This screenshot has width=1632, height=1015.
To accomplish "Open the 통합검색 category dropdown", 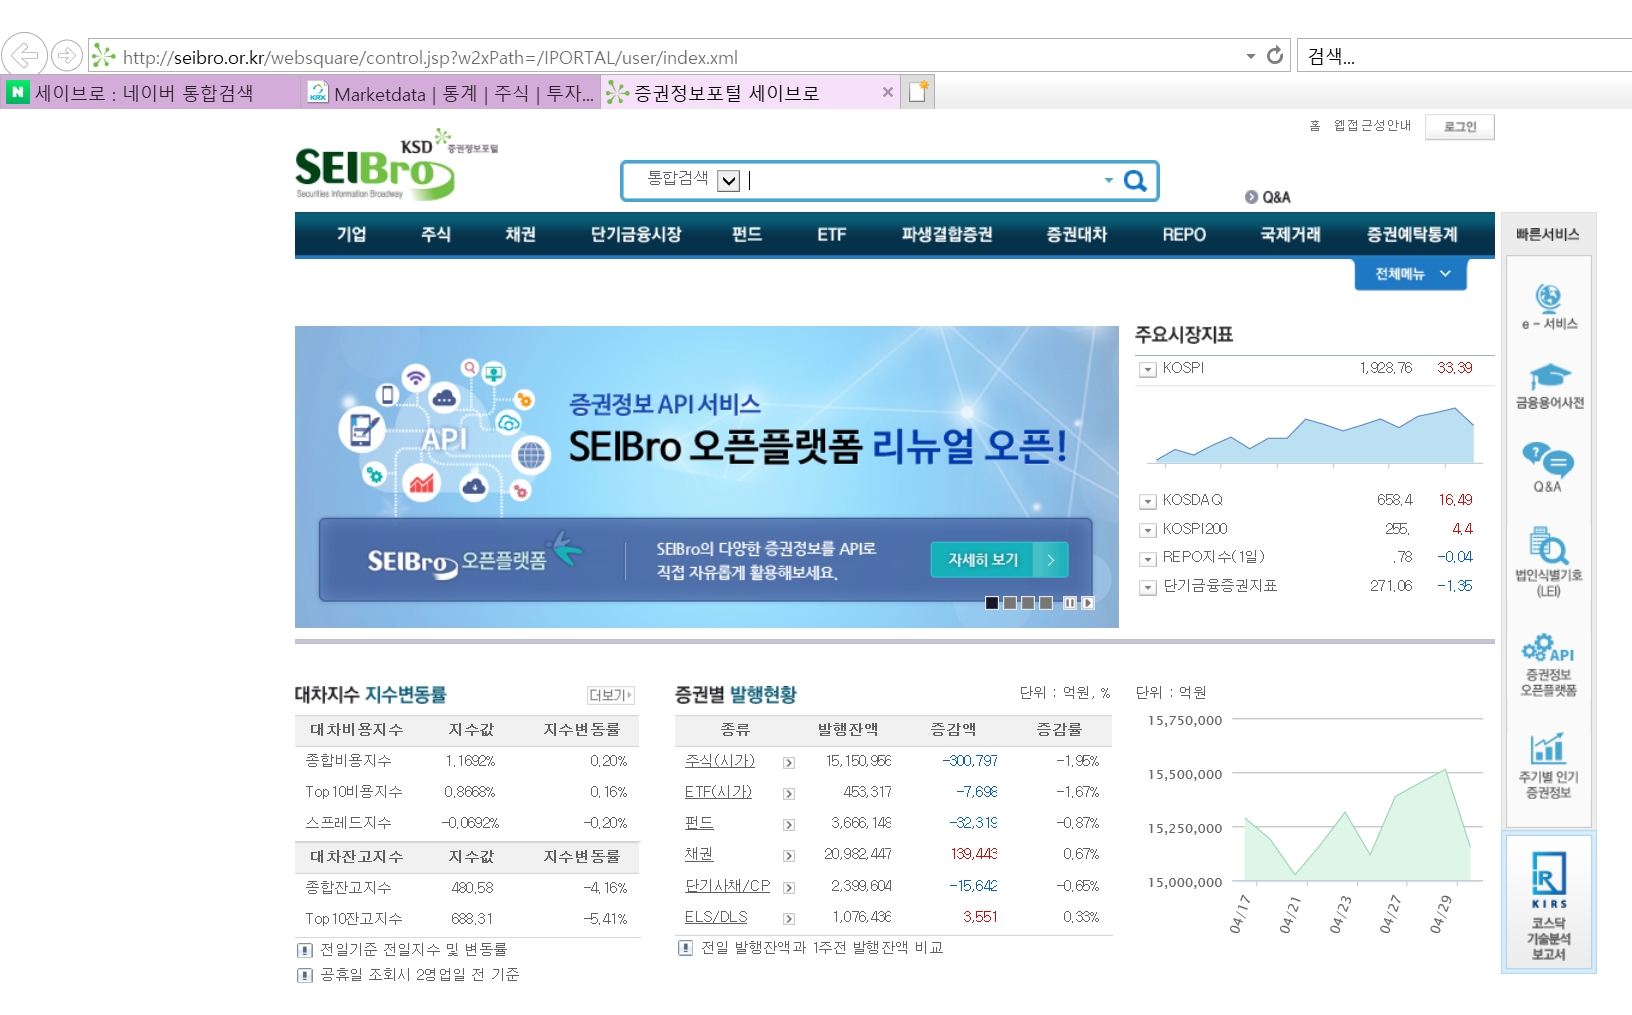I will coord(729,181).
